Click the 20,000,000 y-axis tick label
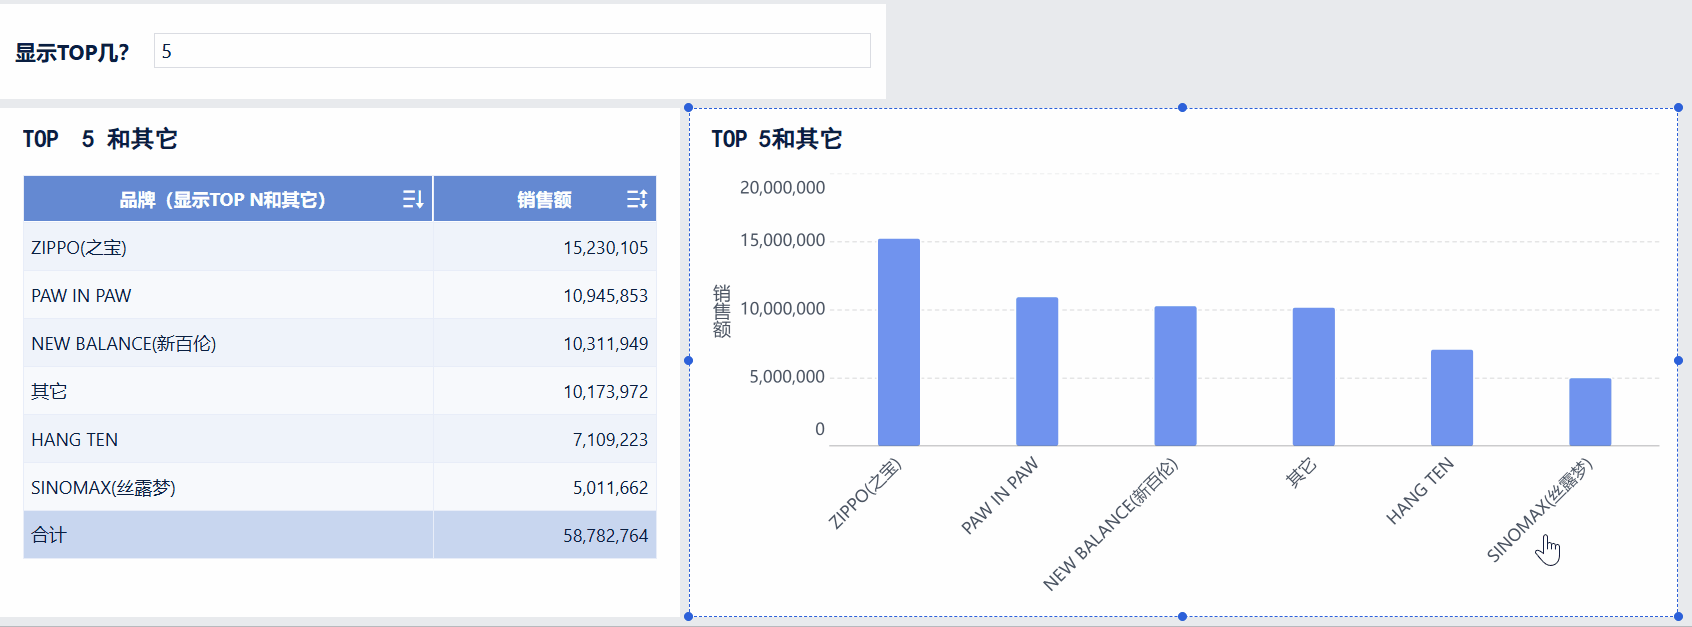 [x=782, y=187]
